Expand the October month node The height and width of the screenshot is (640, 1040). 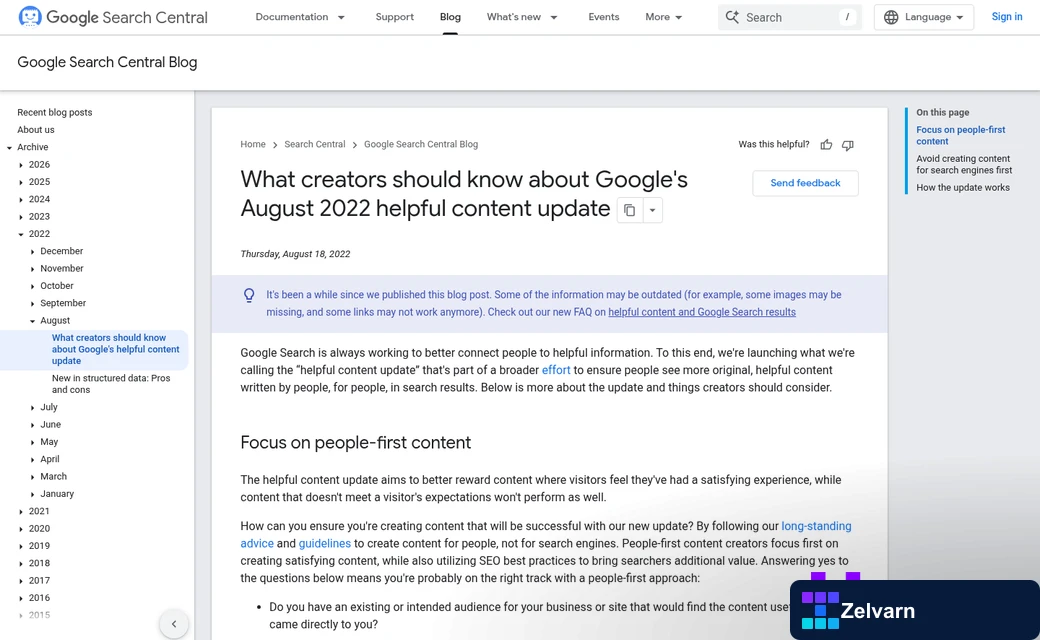[32, 286]
